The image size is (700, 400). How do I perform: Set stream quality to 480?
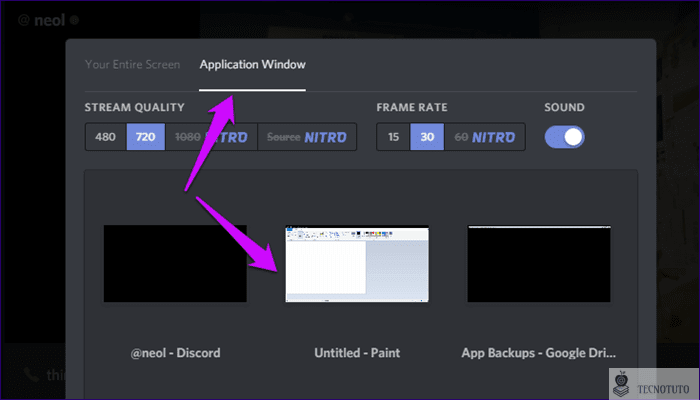(105, 137)
